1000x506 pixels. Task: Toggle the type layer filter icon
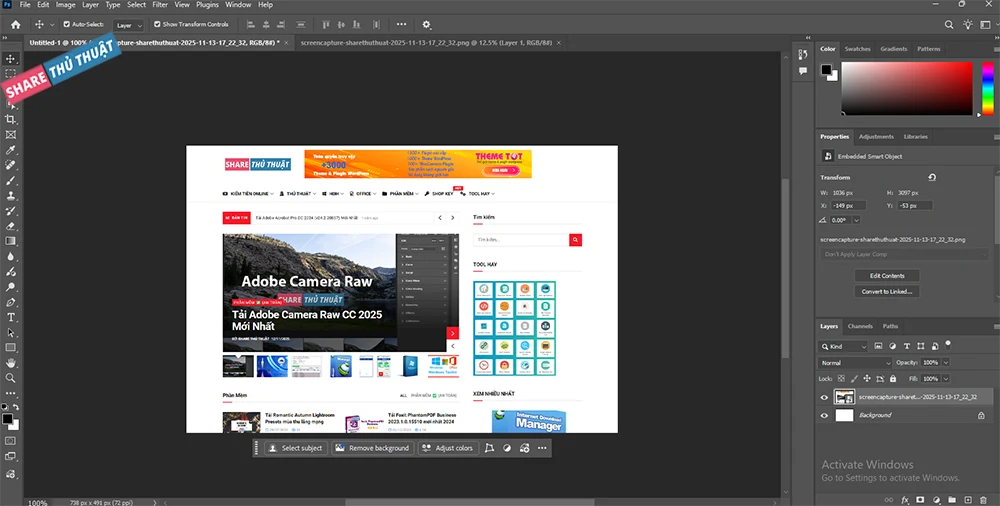[907, 346]
